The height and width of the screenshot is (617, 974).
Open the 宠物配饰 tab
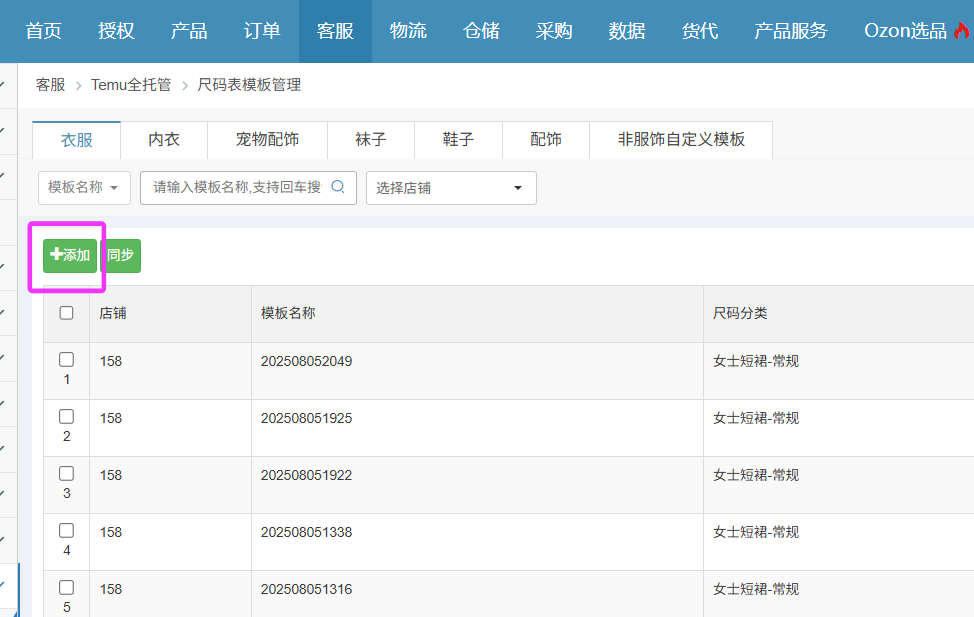pyautogui.click(x=267, y=140)
